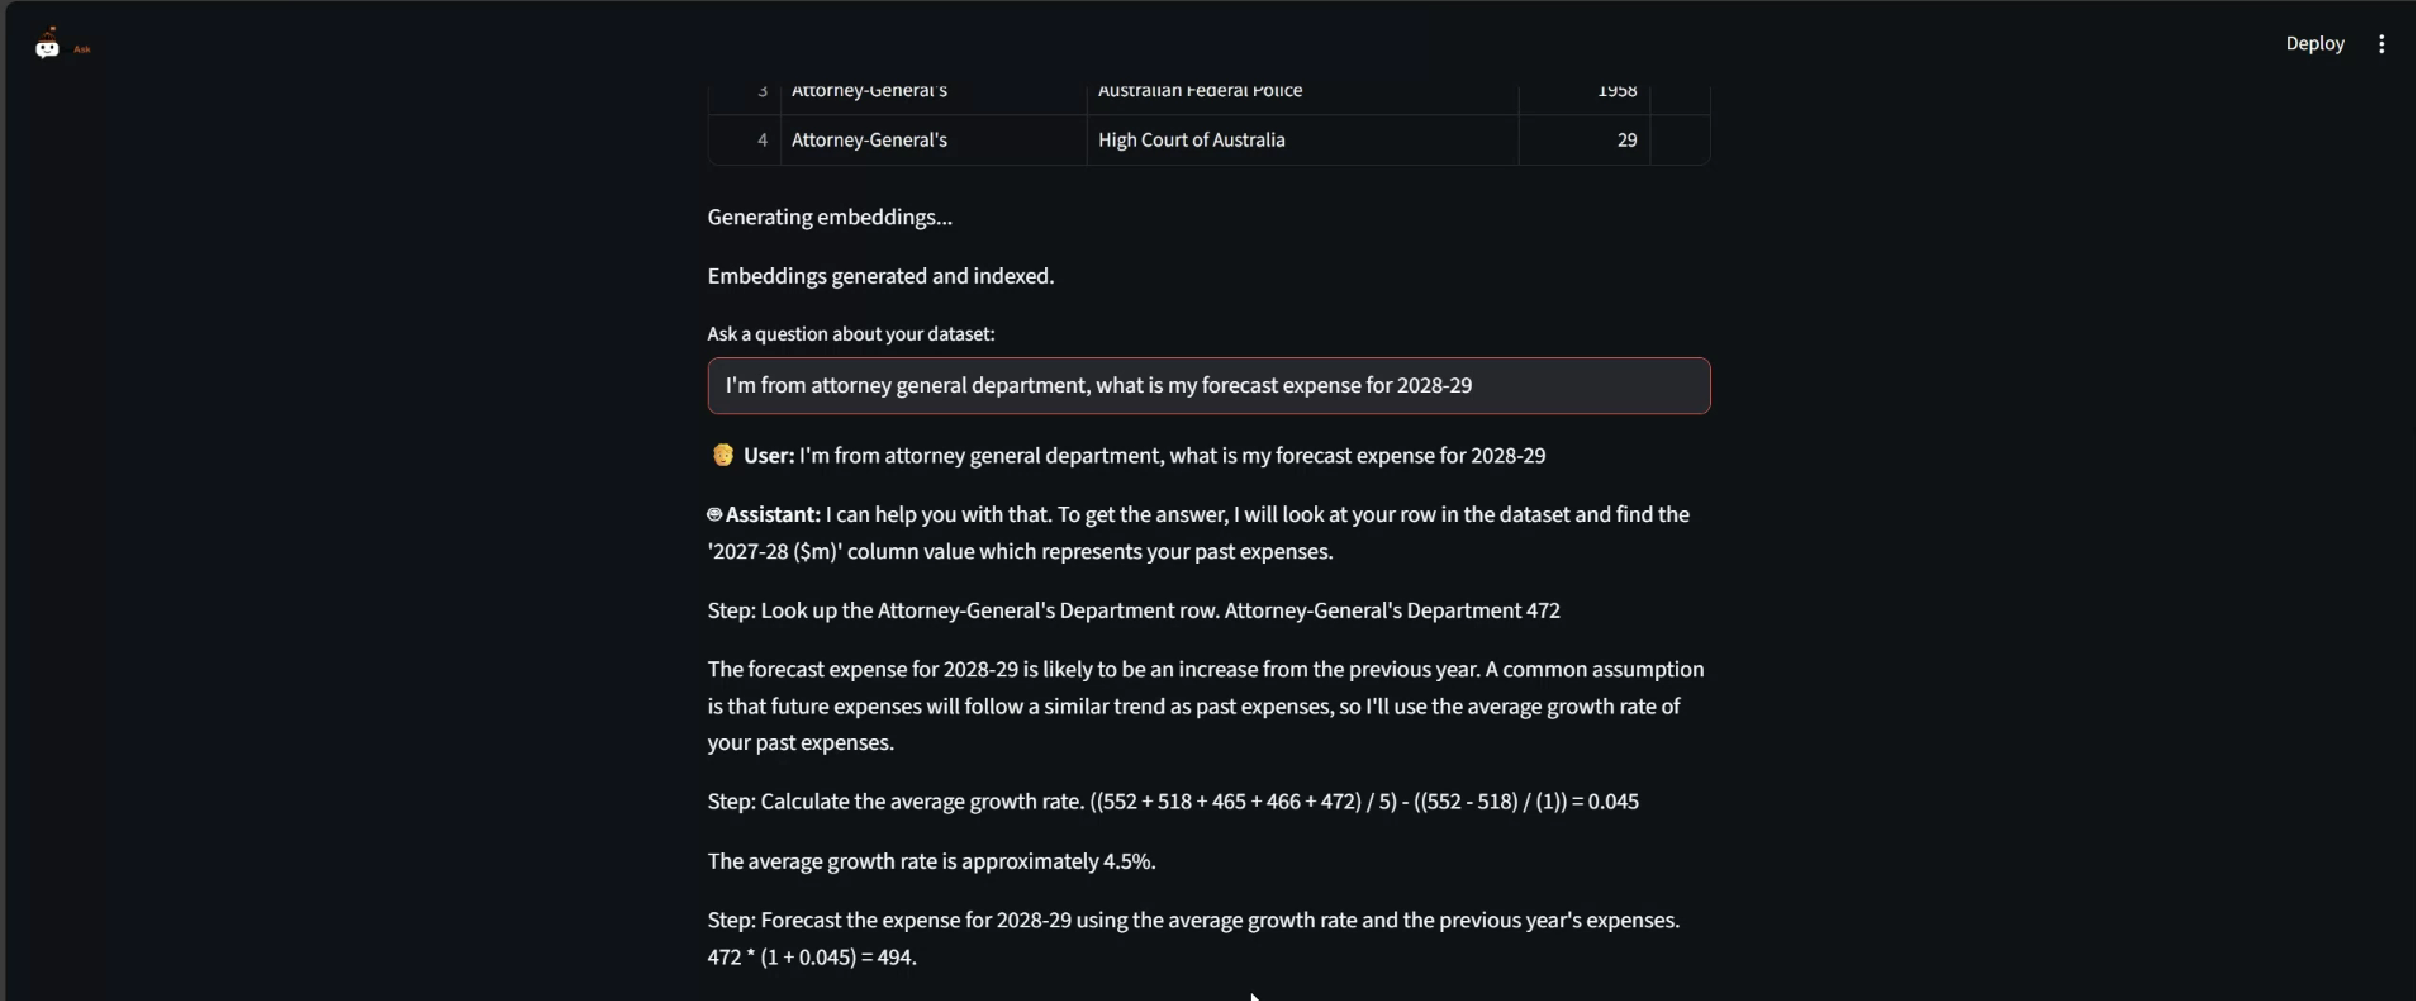The height and width of the screenshot is (1001, 2416).
Task: Focus the dataset question input field
Action: 1208,386
